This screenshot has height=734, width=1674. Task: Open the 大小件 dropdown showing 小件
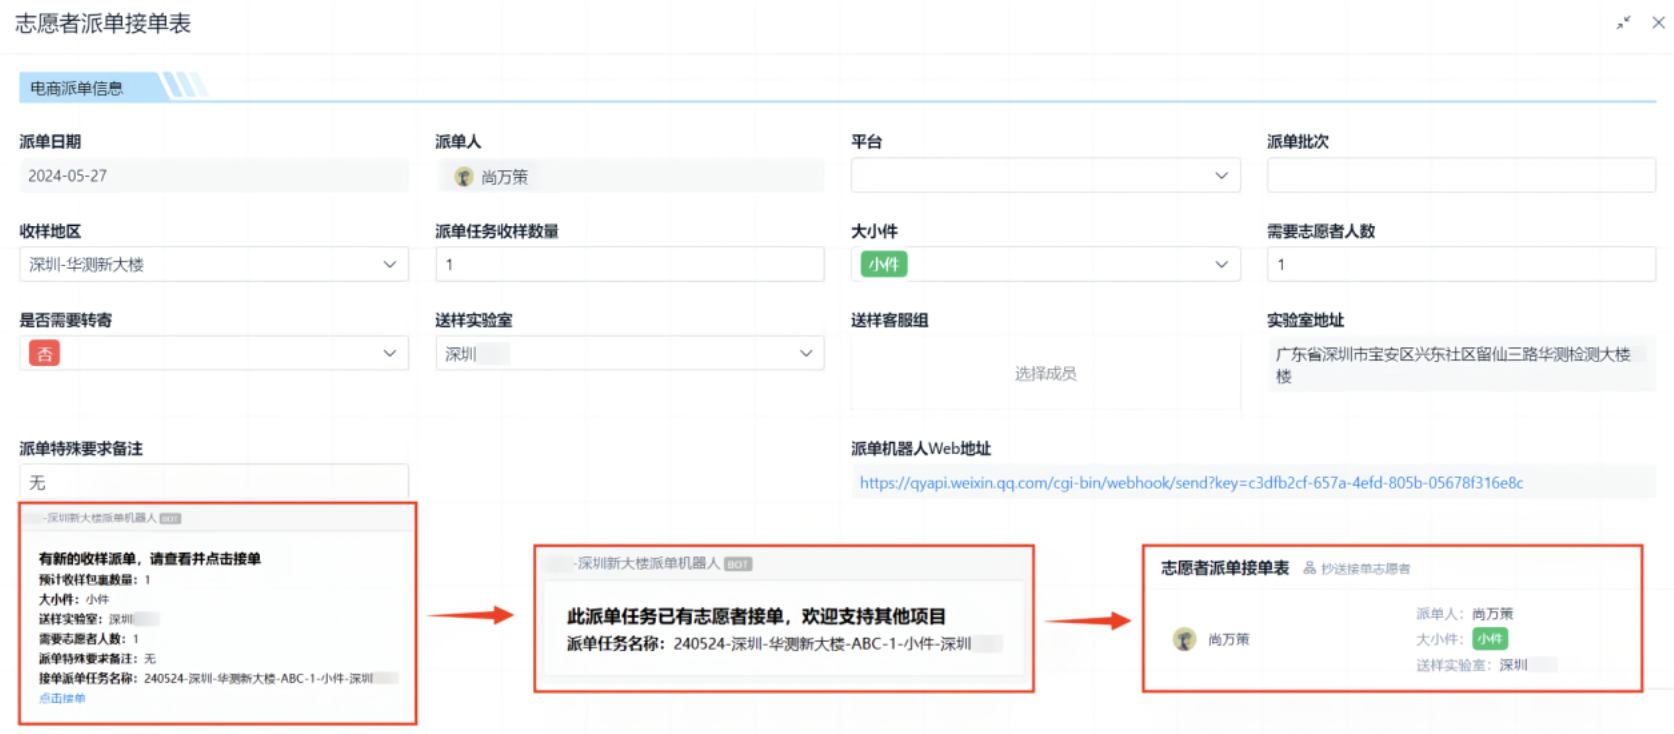click(x=1045, y=264)
